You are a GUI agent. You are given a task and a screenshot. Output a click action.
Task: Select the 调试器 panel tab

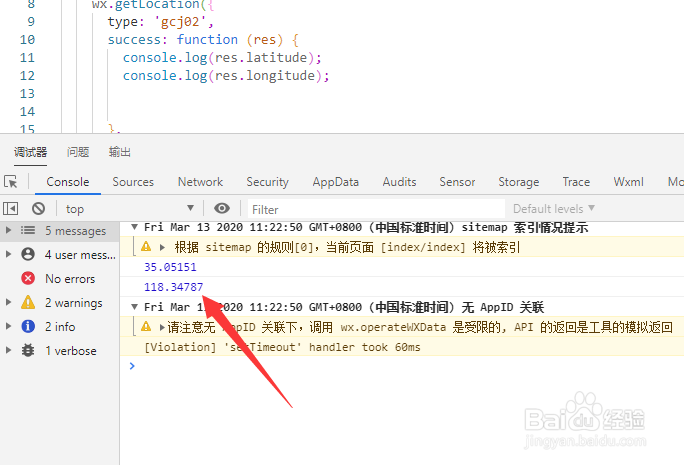[30, 152]
